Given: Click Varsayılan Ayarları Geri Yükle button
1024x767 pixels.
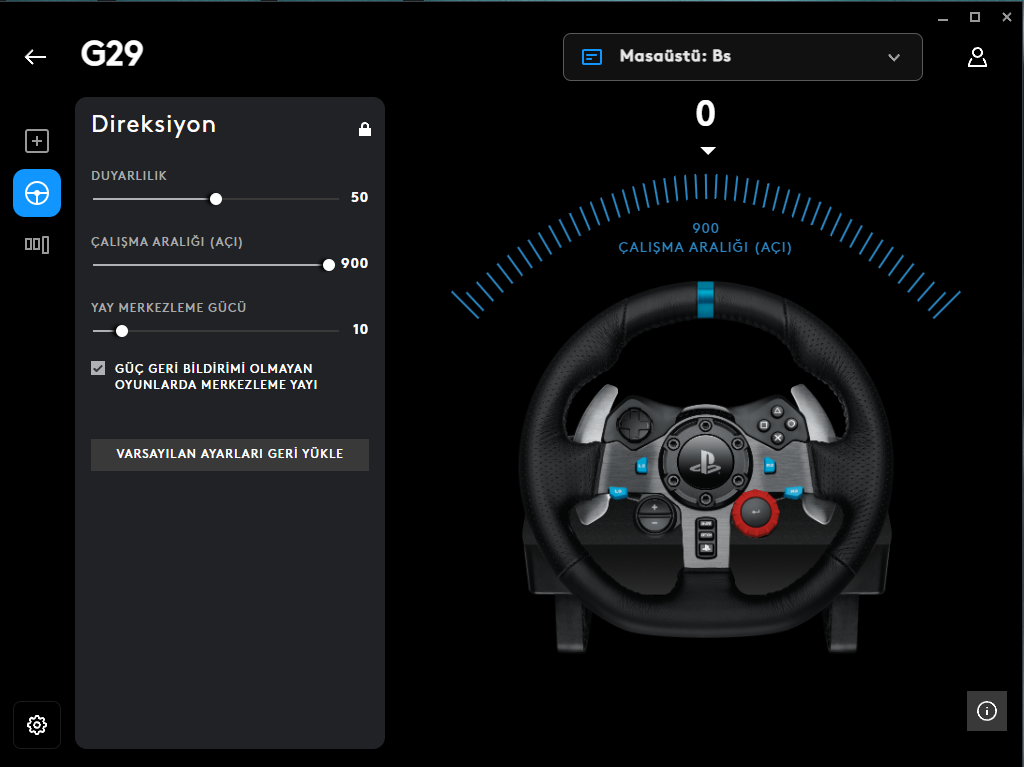Looking at the screenshot, I should point(230,454).
